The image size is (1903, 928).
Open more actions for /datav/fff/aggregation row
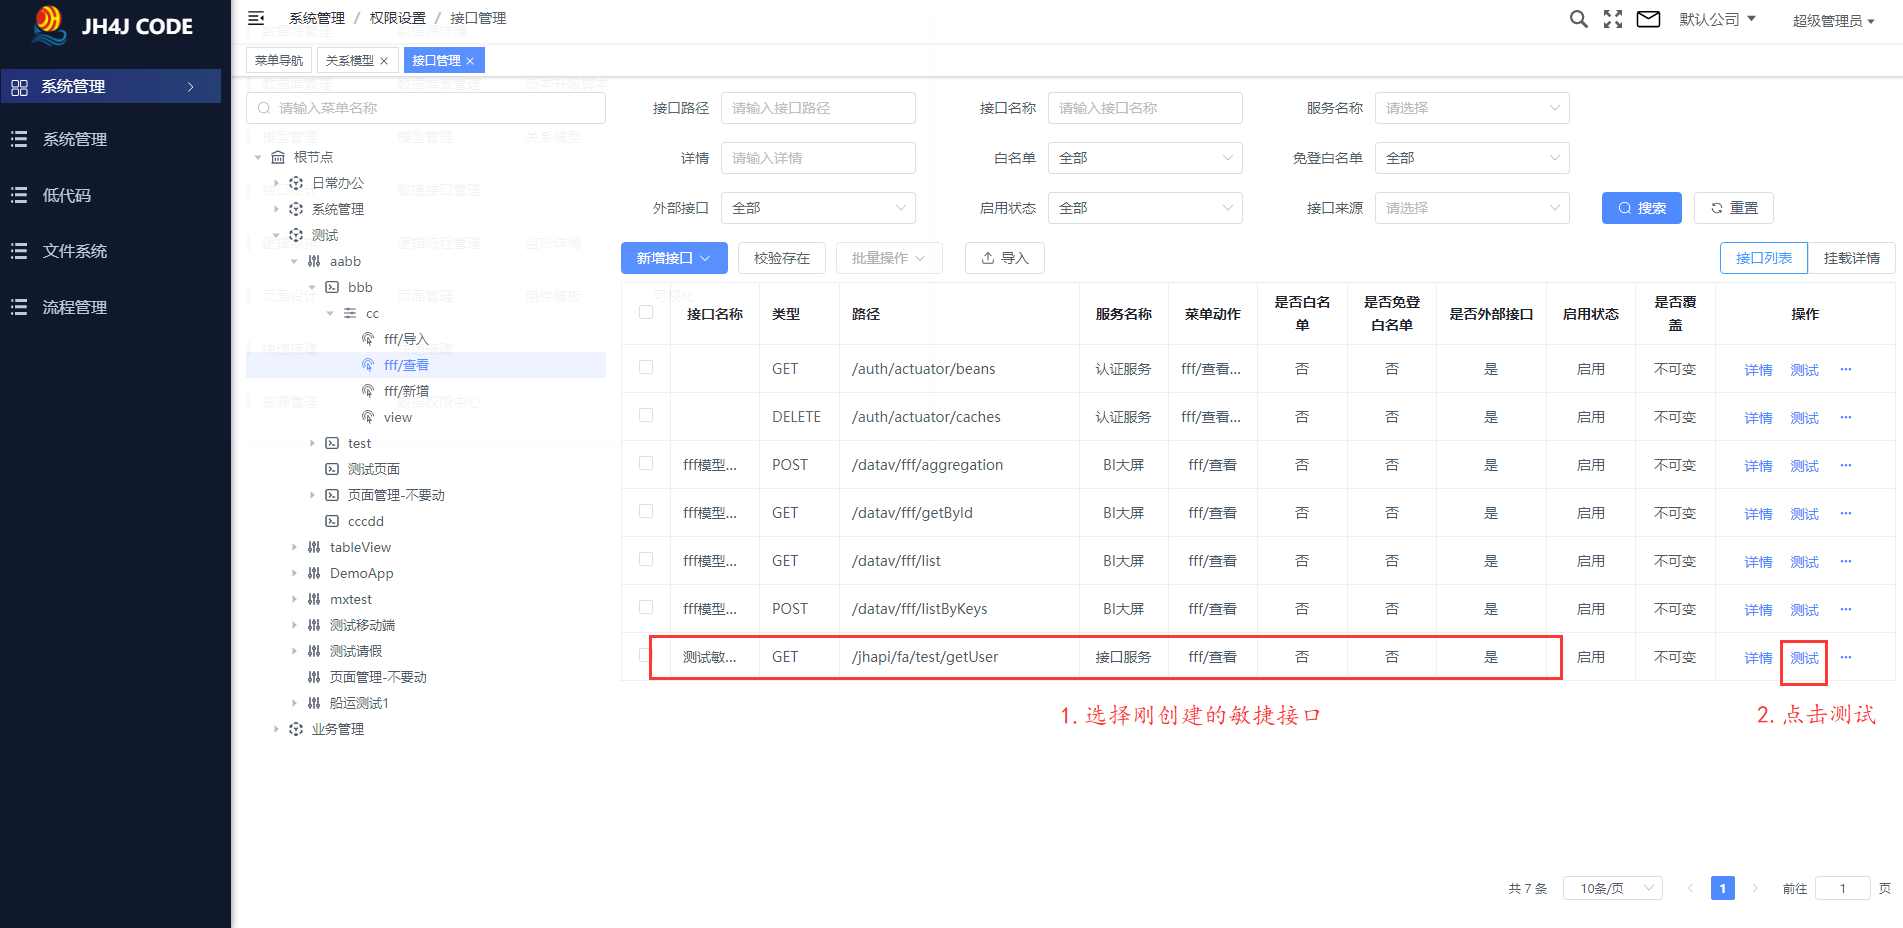(x=1846, y=465)
